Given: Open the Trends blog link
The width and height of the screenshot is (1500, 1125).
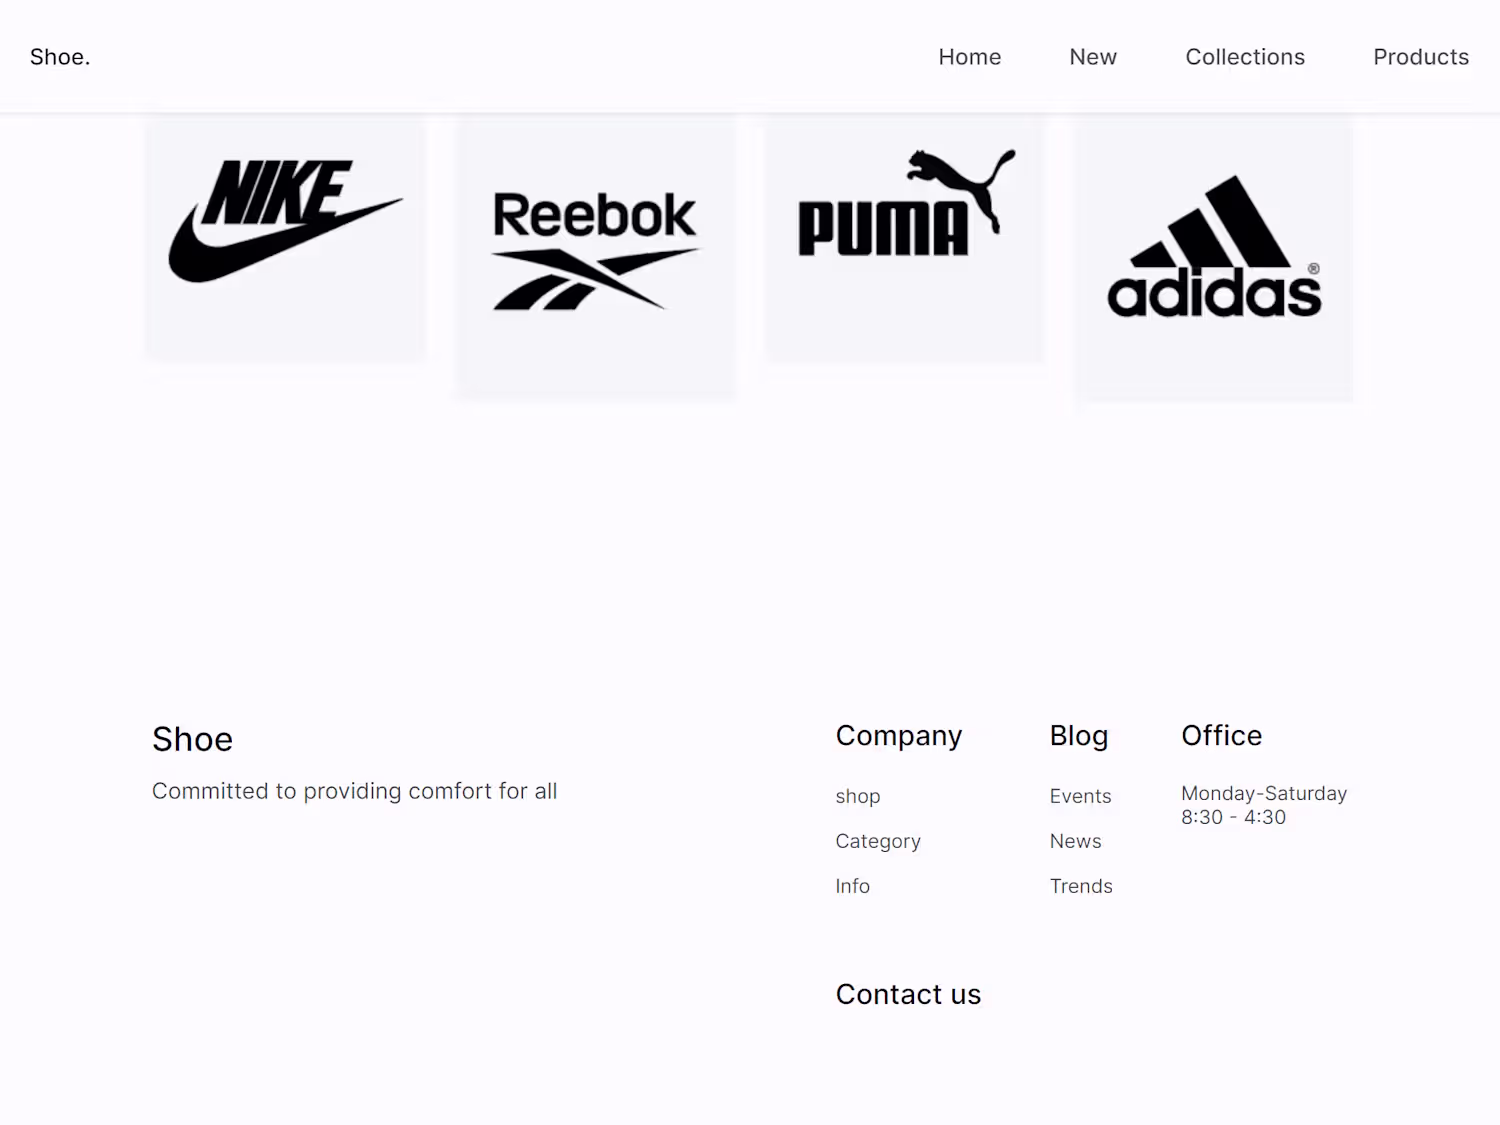Looking at the screenshot, I should [x=1081, y=886].
